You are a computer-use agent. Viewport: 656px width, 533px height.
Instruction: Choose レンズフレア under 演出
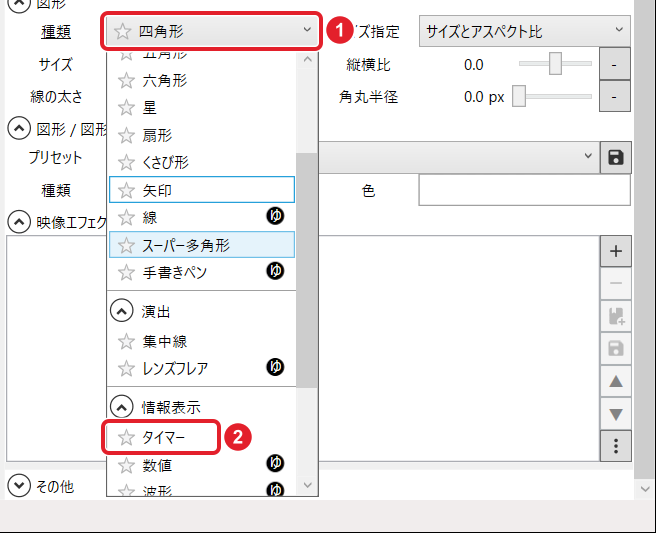[202, 369]
